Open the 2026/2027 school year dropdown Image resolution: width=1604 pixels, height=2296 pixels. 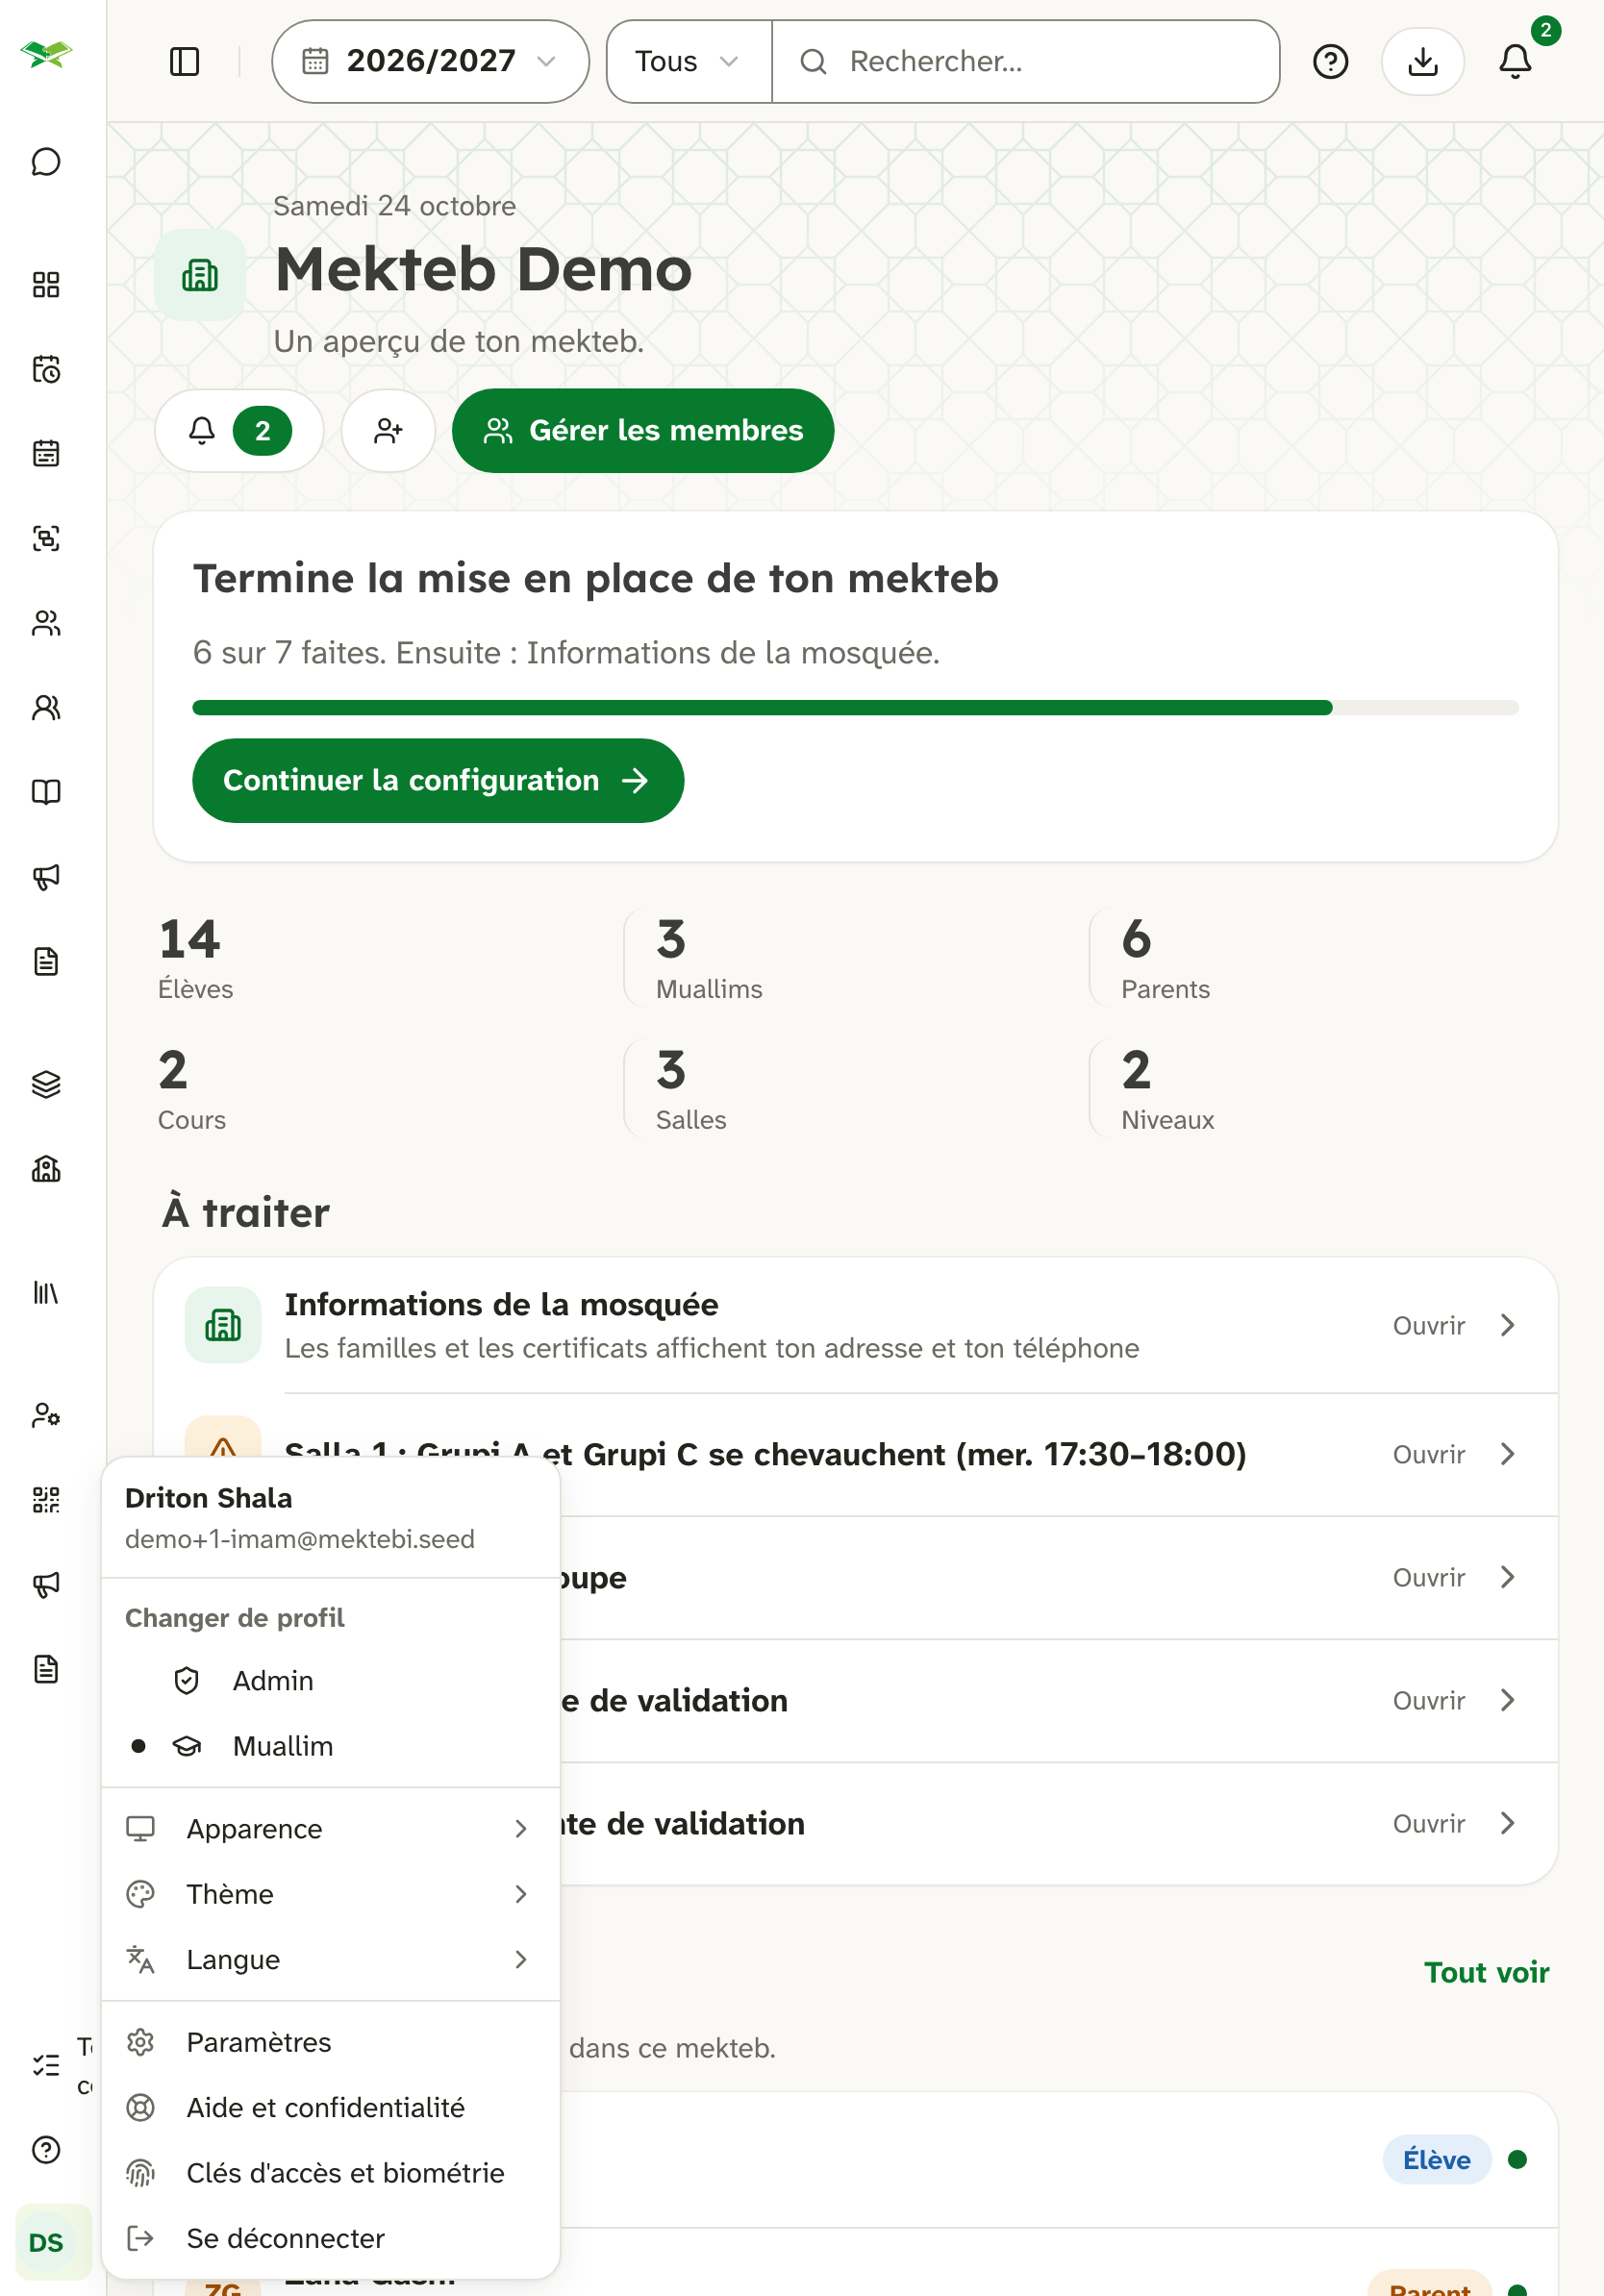tap(430, 62)
